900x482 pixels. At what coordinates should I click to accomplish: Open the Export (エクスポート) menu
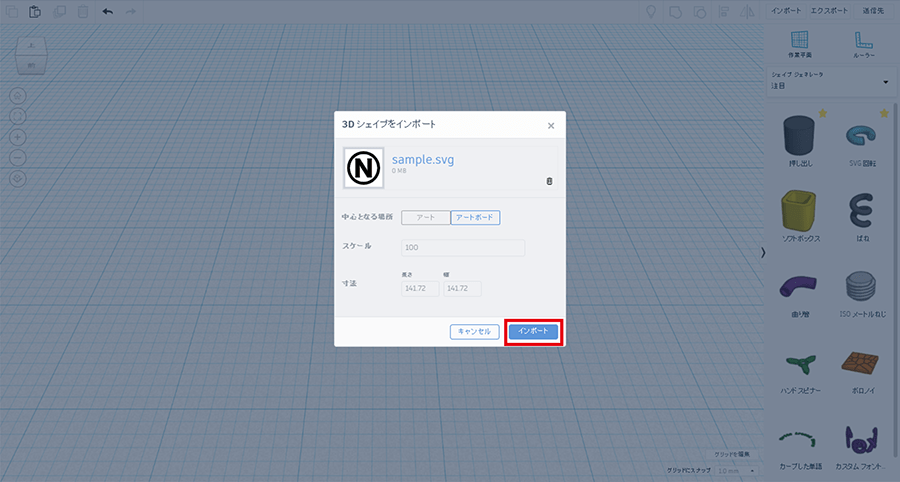(x=829, y=11)
